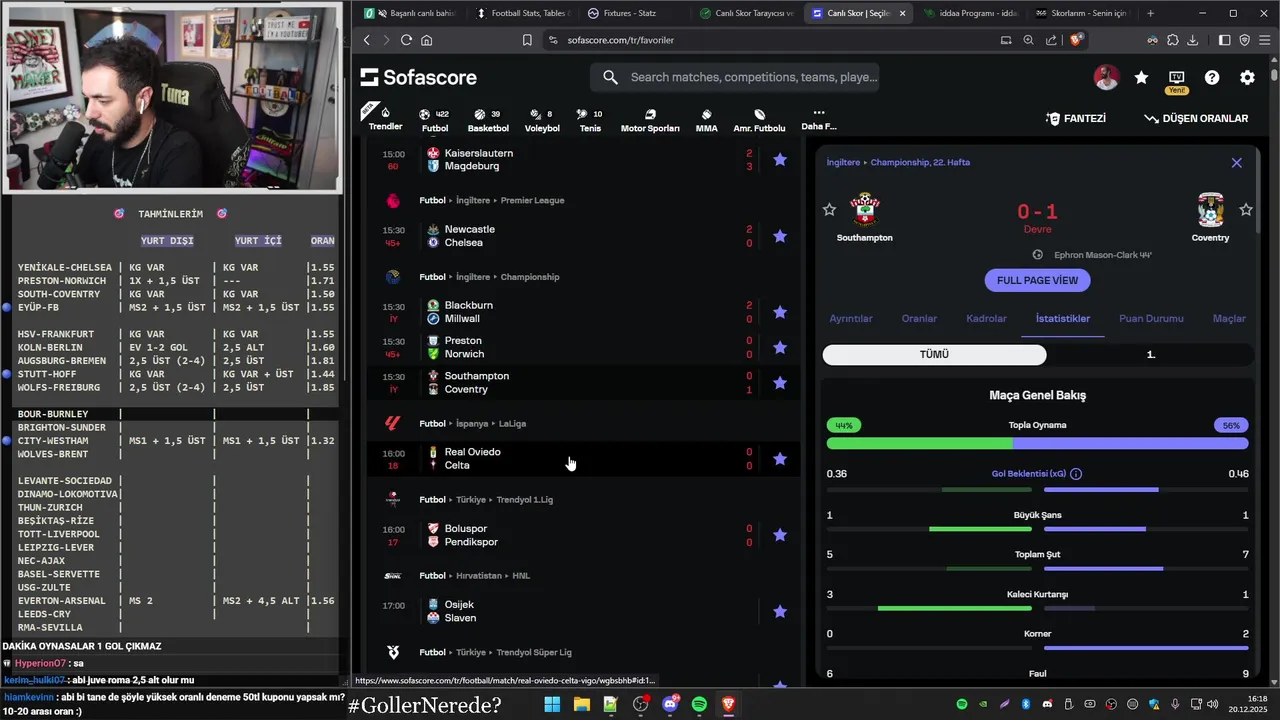This screenshot has width=1280, height=720.
Task: Open Championship, 22. Hafta link
Action: tap(920, 162)
